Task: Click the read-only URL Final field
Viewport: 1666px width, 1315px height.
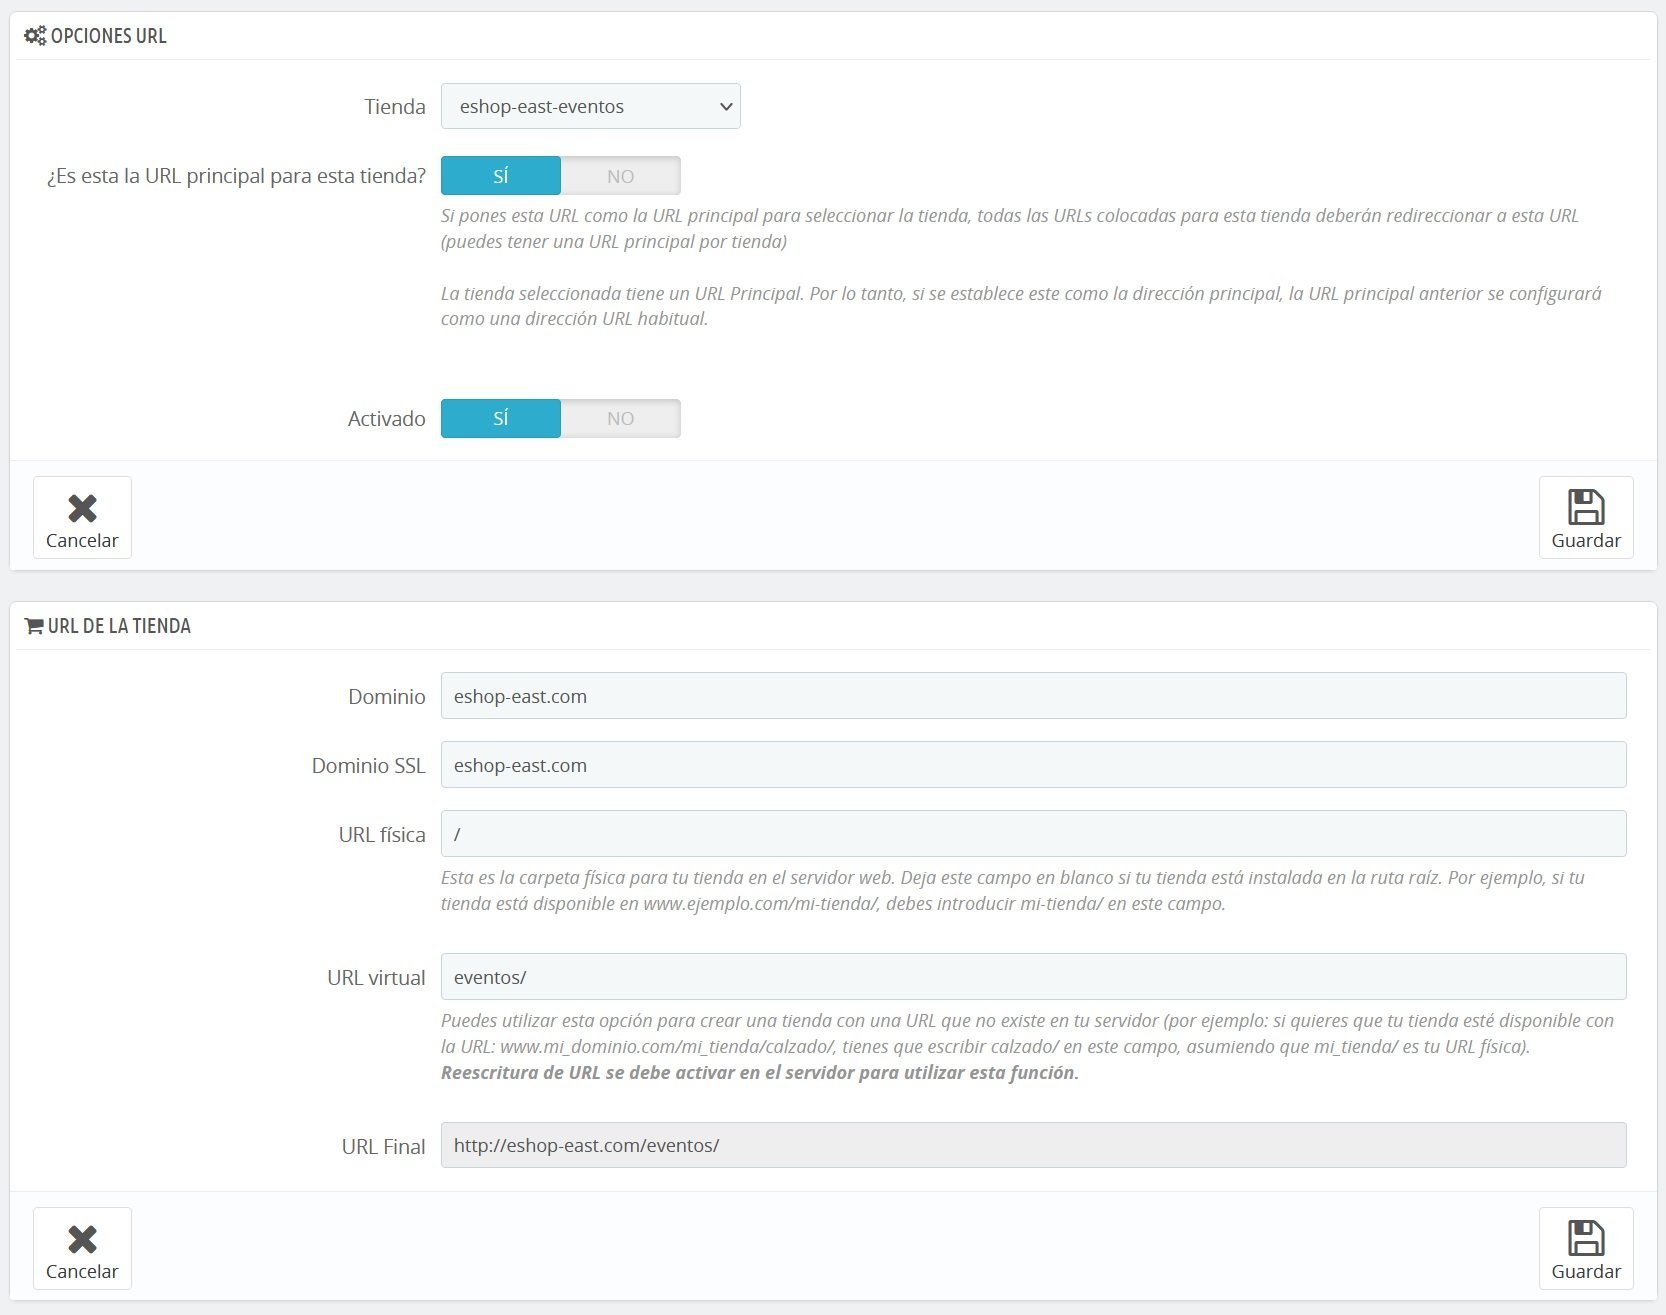Action: (x=1033, y=1145)
